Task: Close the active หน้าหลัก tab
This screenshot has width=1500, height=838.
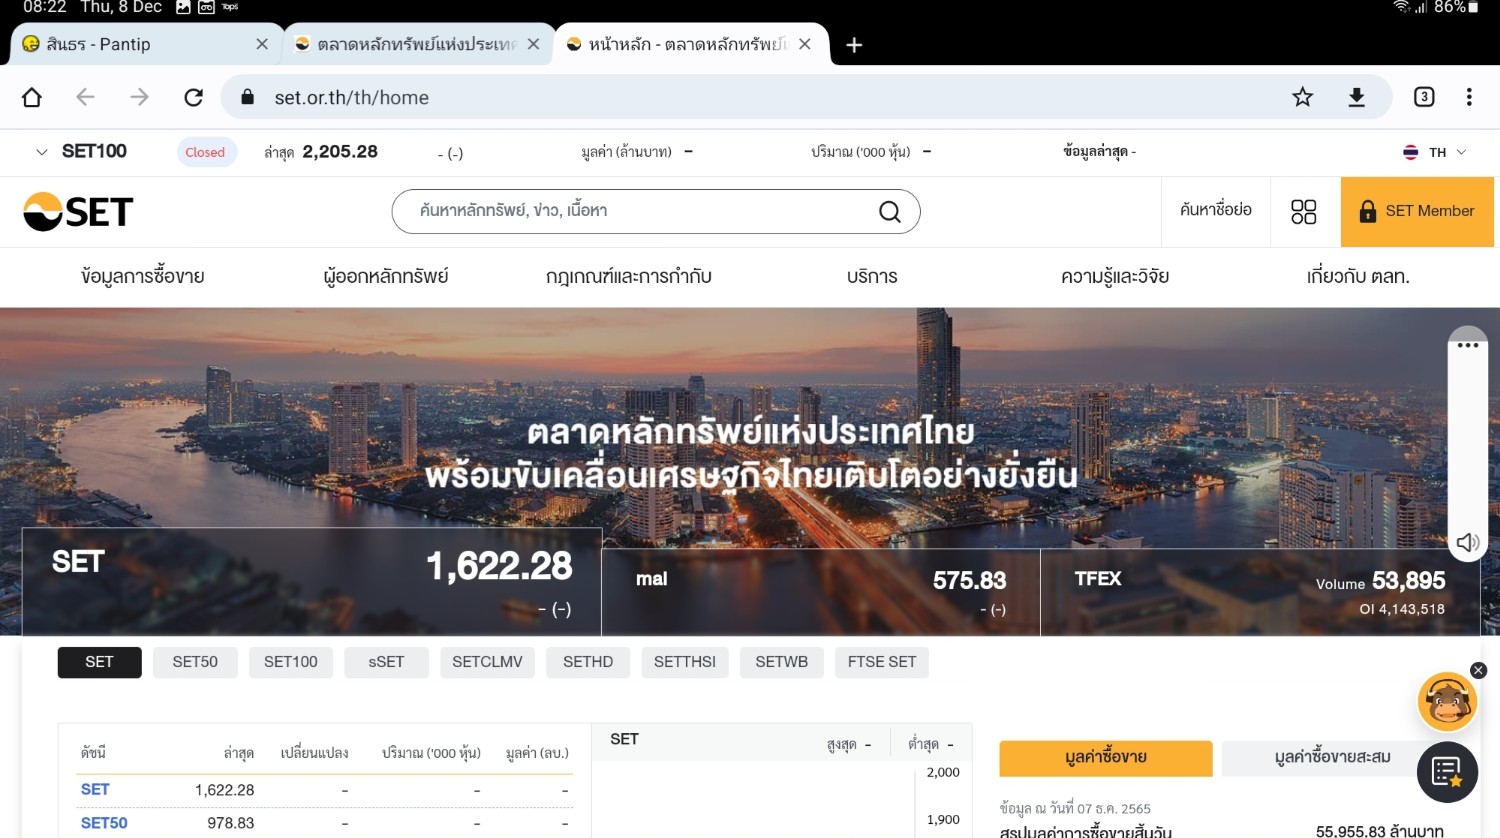Action: pos(805,44)
